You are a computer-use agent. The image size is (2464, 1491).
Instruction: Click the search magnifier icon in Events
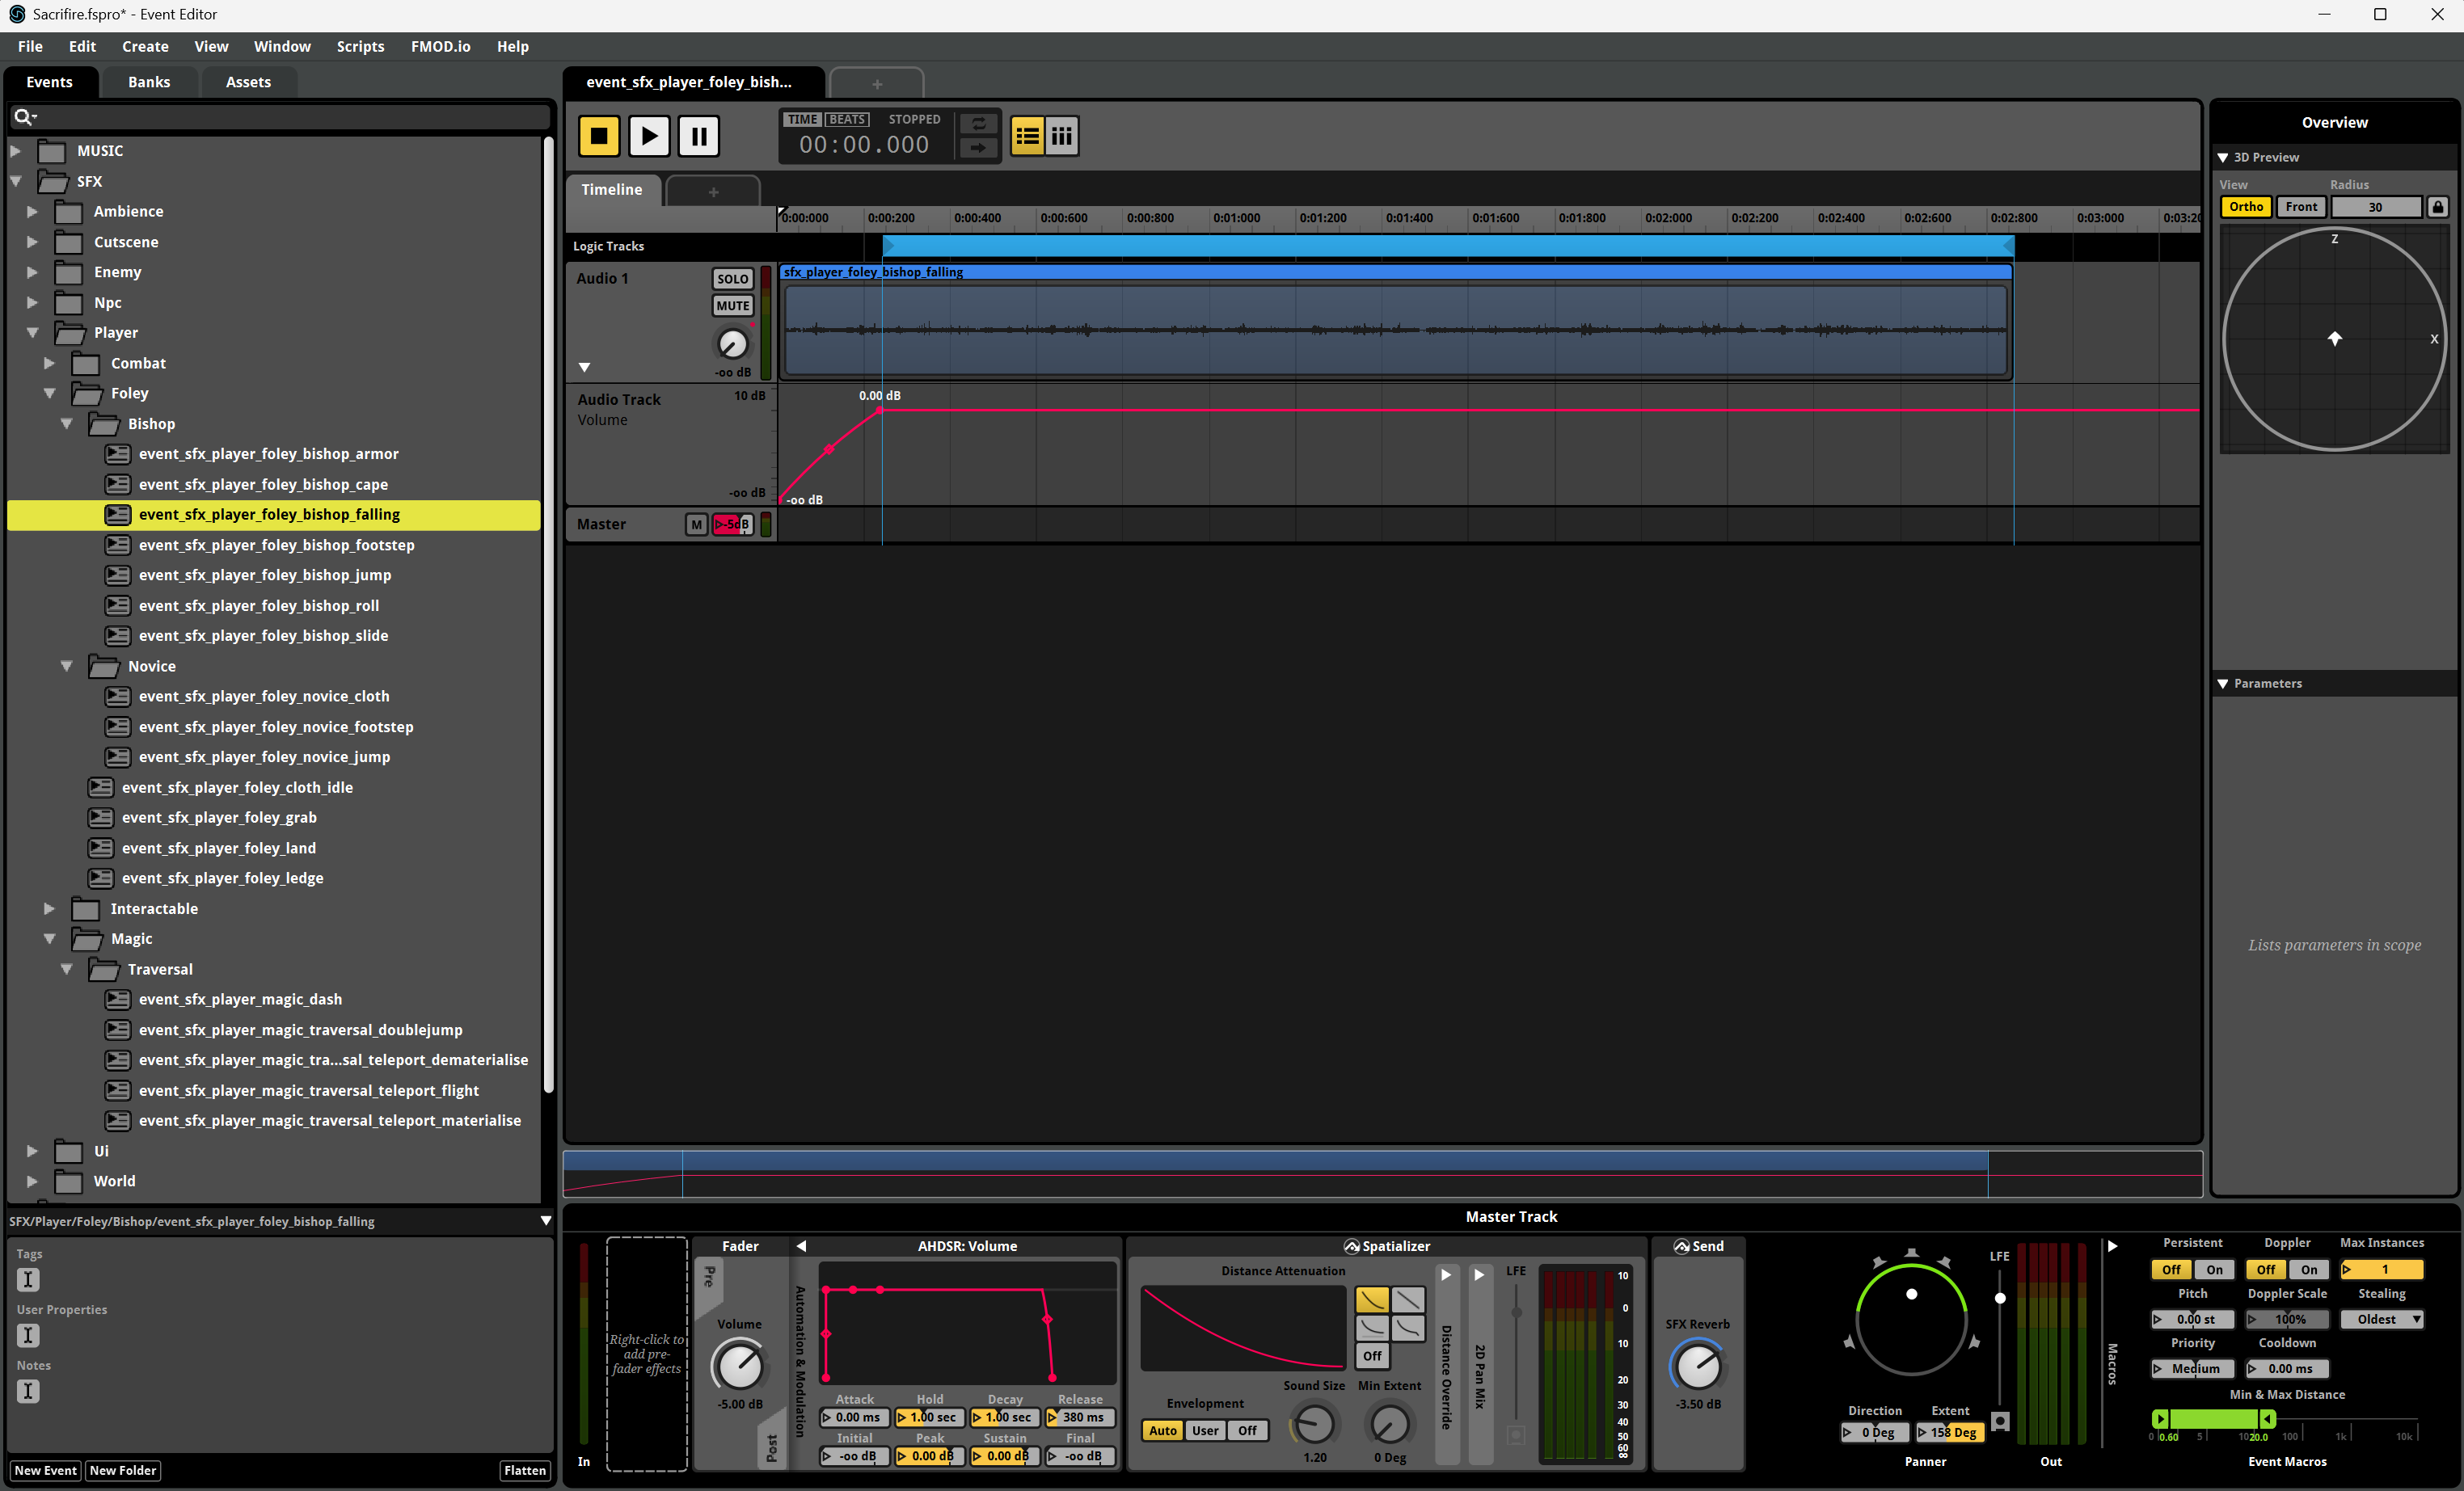coord(22,117)
